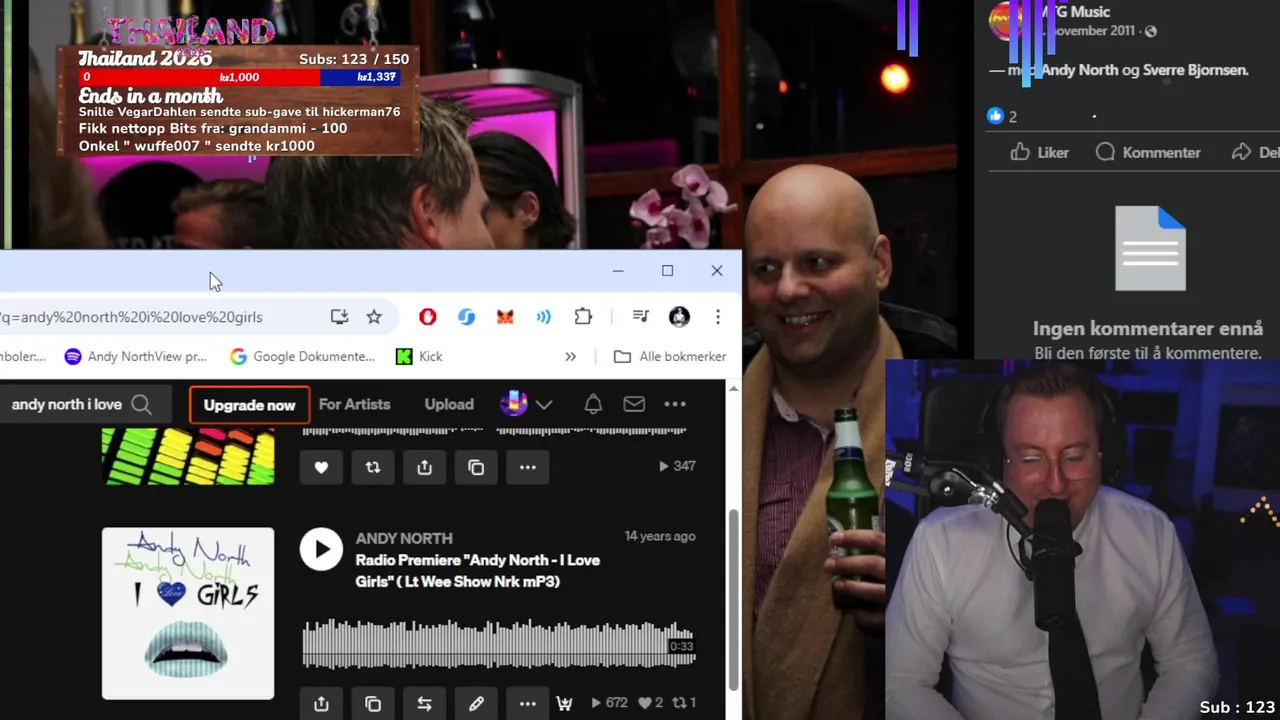Viewport: 1280px width, 720px height.
Task: Copy link of the Radio Premiere track
Action: pyautogui.click(x=373, y=704)
